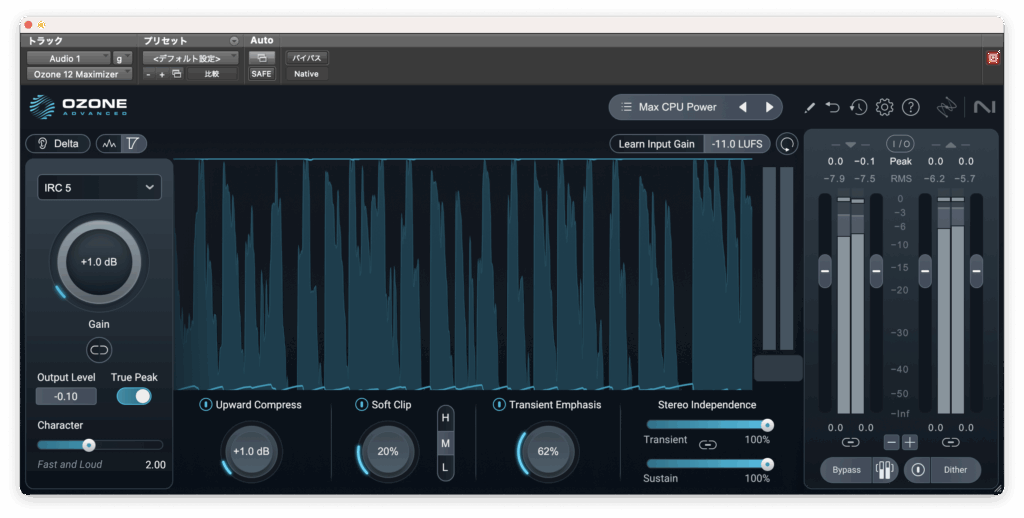Click the pencil edit icon near preset
This screenshot has width=1024, height=518.
coord(809,107)
